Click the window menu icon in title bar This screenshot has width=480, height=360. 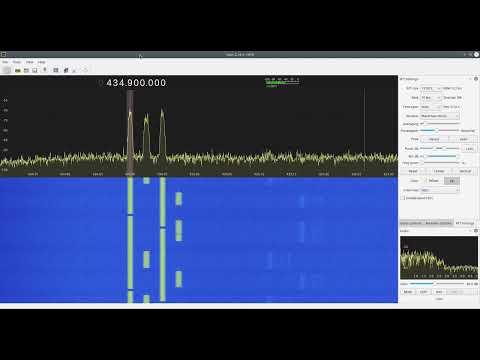[3, 54]
